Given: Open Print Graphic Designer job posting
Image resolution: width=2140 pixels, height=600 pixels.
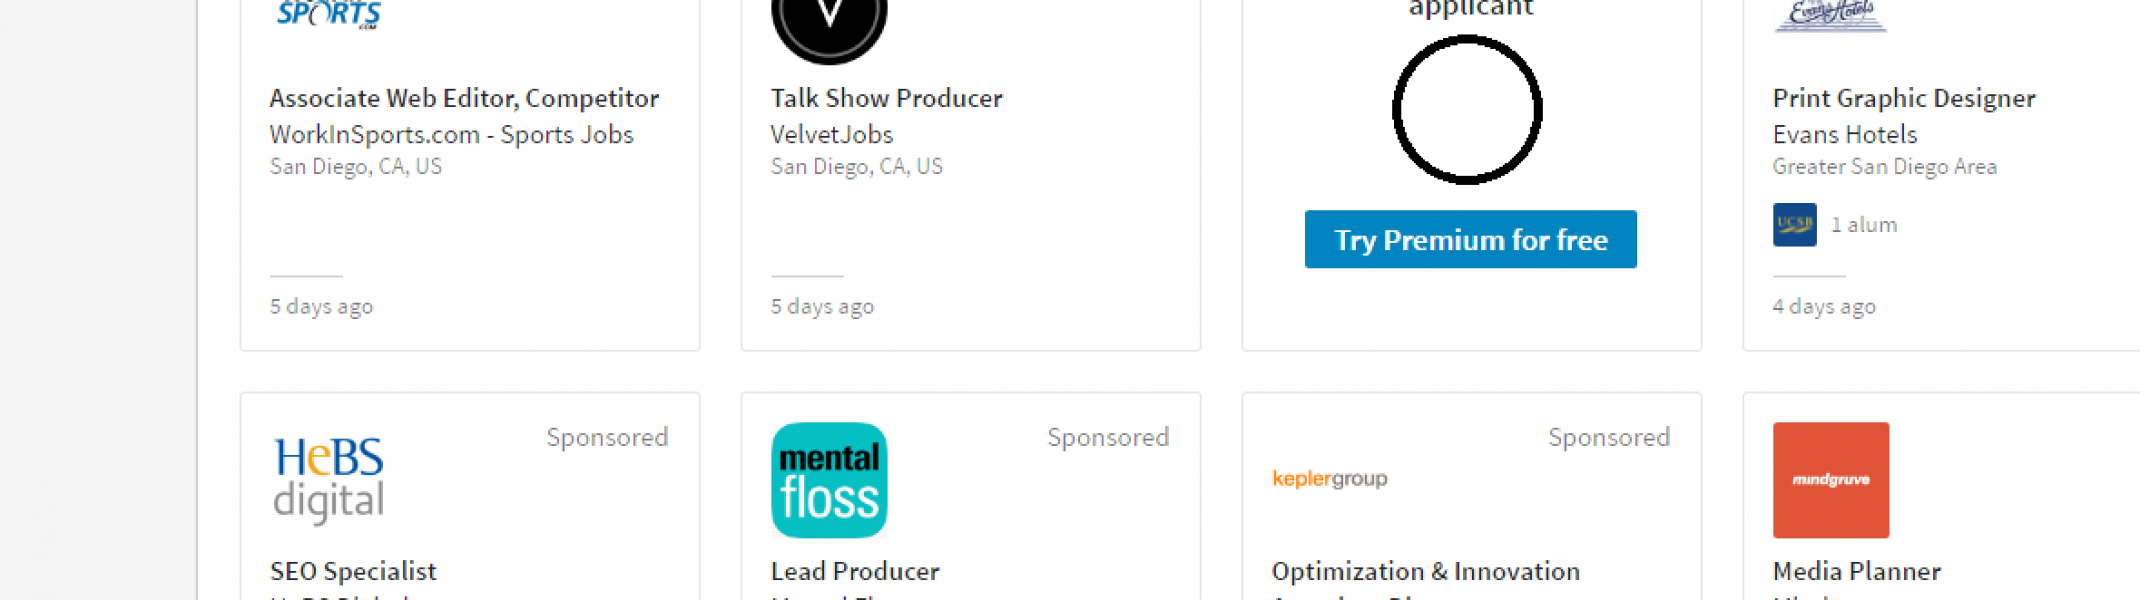Looking at the screenshot, I should (1904, 98).
